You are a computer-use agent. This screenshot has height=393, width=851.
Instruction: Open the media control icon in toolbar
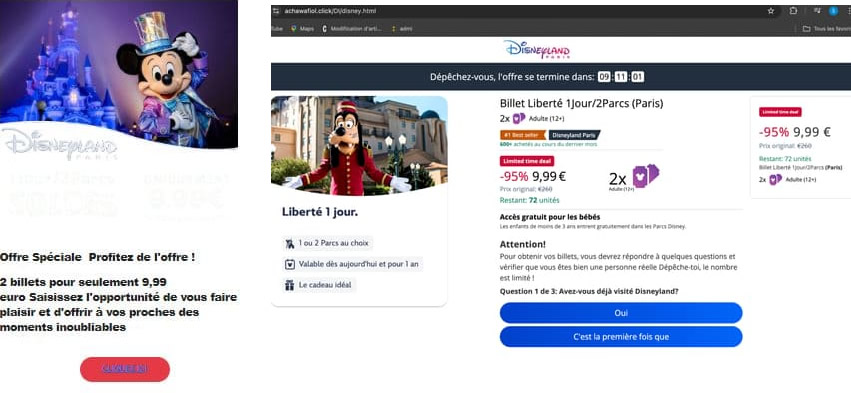[x=817, y=11]
